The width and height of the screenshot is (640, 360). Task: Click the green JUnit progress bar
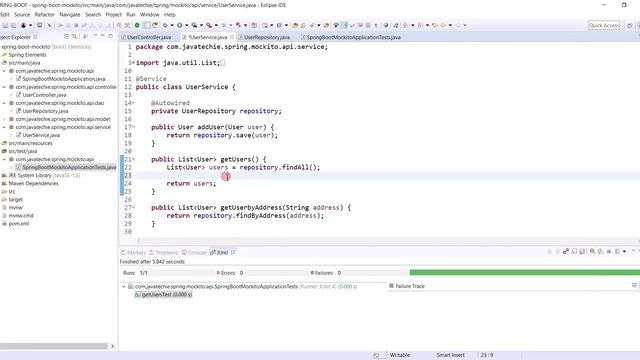[524, 272]
